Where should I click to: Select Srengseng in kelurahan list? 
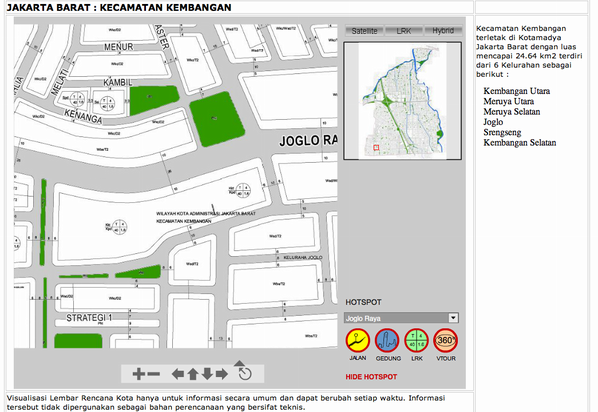pos(502,132)
